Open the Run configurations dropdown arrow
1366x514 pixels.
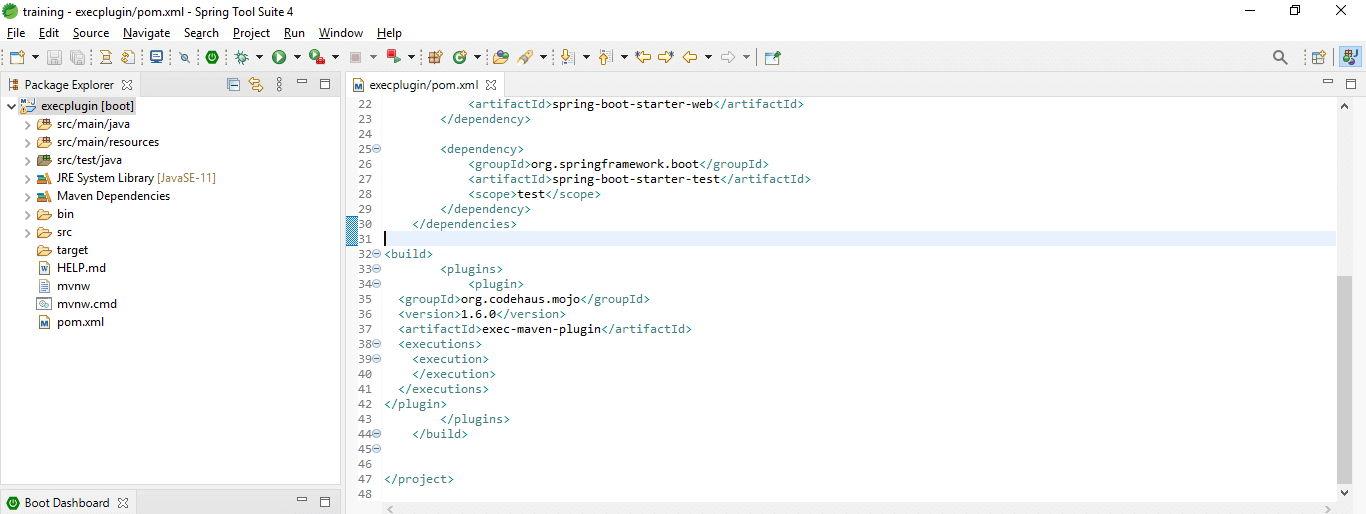click(297, 58)
